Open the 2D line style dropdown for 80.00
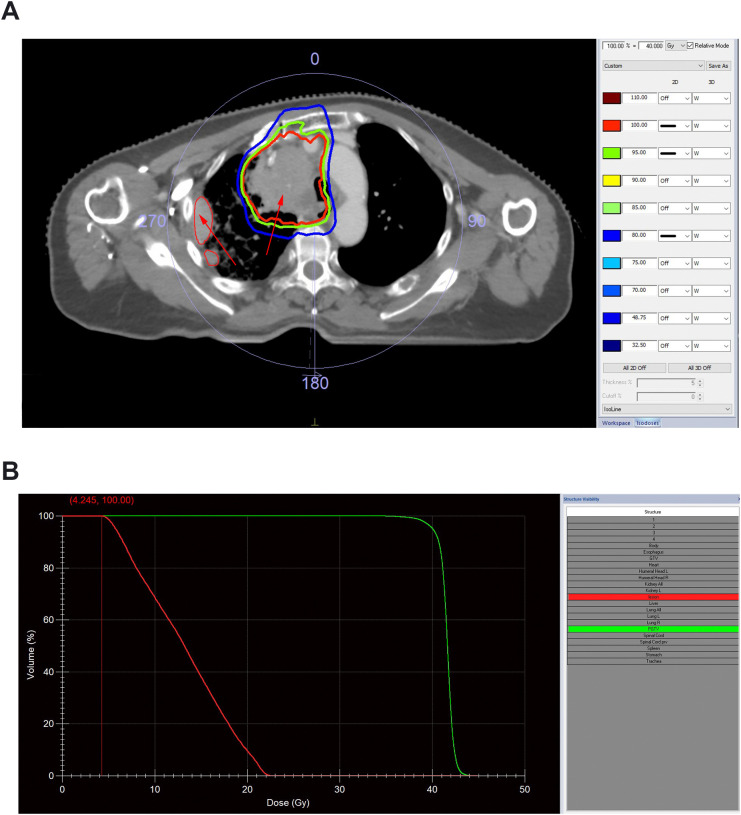The width and height of the screenshot is (741, 815). [x=674, y=236]
